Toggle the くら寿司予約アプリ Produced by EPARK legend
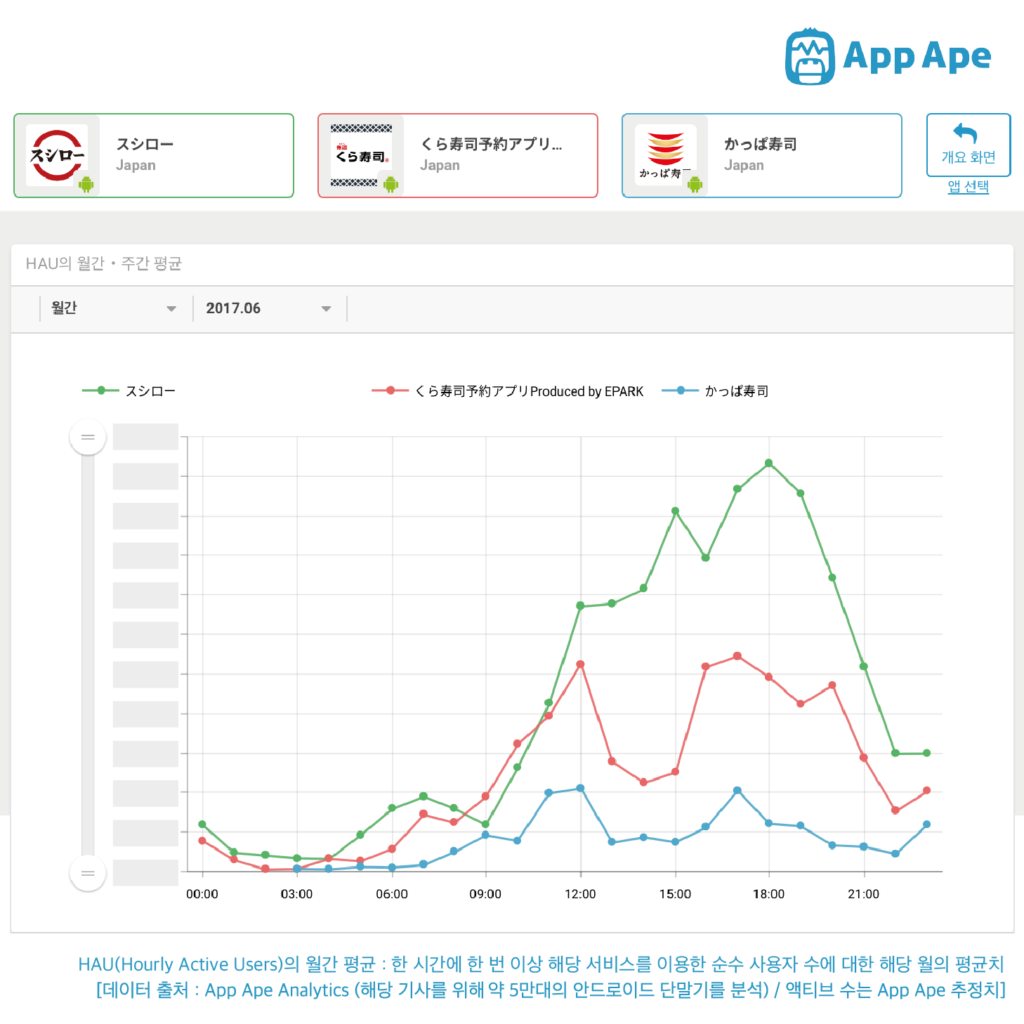 507,391
